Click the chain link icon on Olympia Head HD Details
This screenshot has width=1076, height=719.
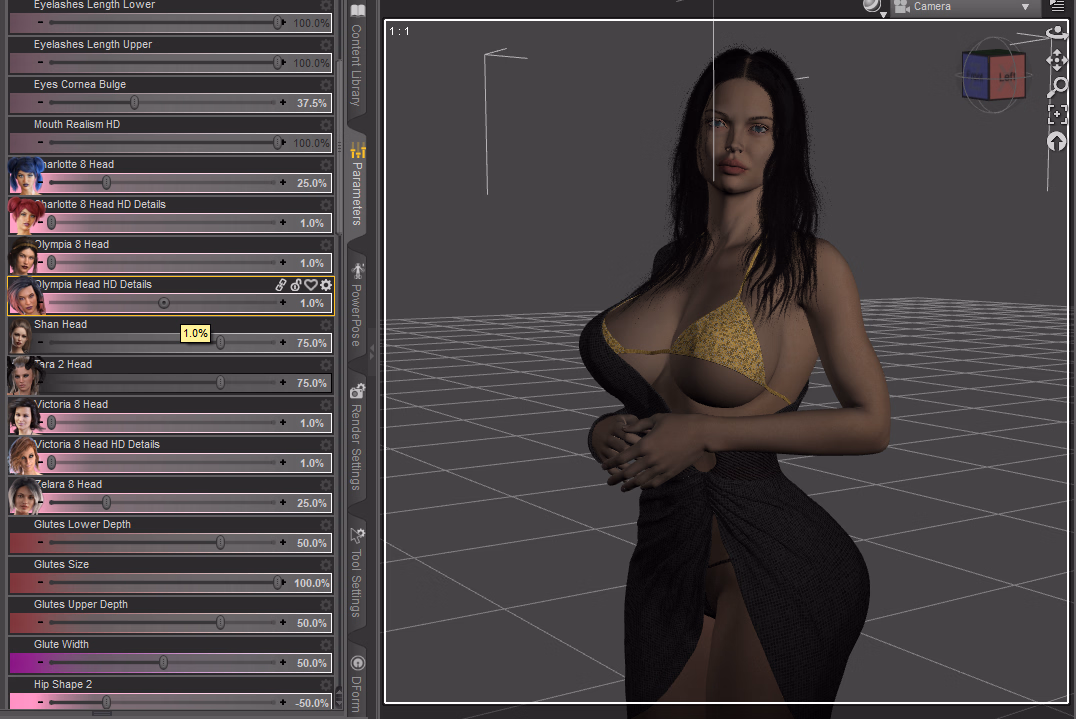pyautogui.click(x=282, y=285)
